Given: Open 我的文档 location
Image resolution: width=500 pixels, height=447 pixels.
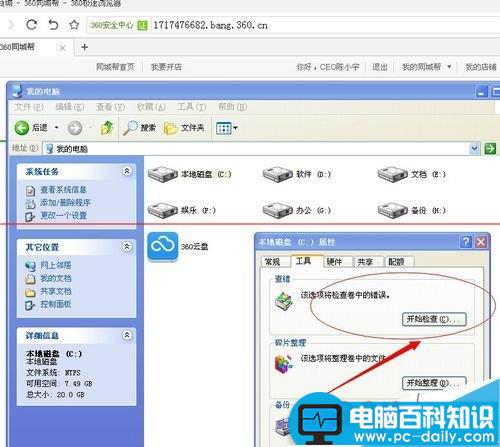Looking at the screenshot, I should click(56, 278).
